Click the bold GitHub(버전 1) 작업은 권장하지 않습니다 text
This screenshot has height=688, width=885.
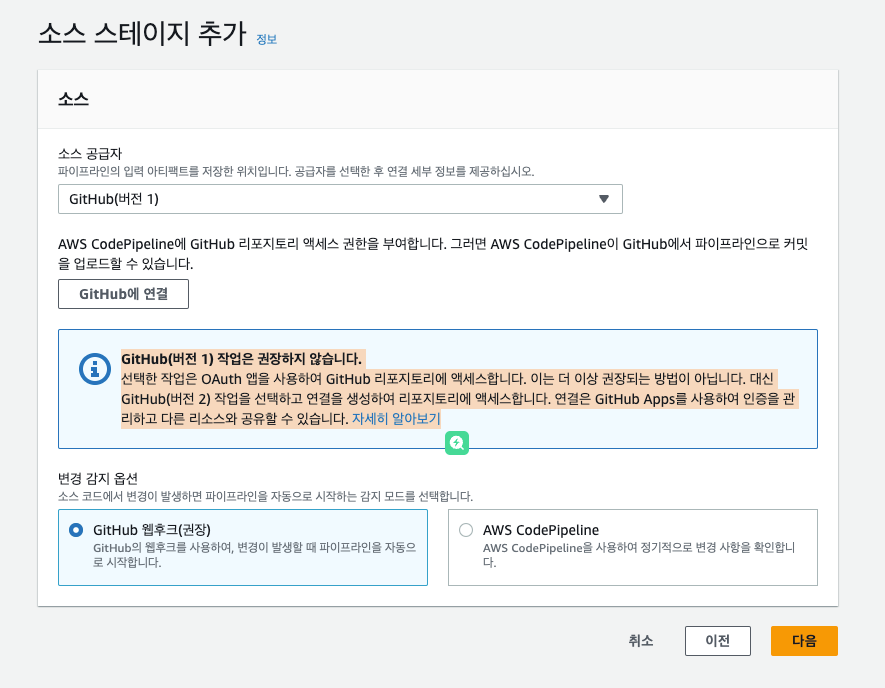point(242,359)
